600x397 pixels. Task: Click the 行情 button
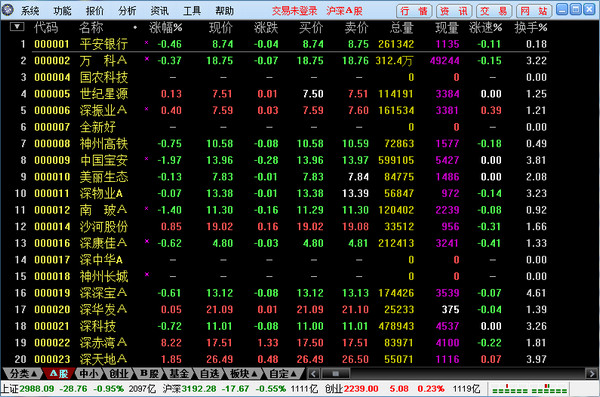coord(414,11)
